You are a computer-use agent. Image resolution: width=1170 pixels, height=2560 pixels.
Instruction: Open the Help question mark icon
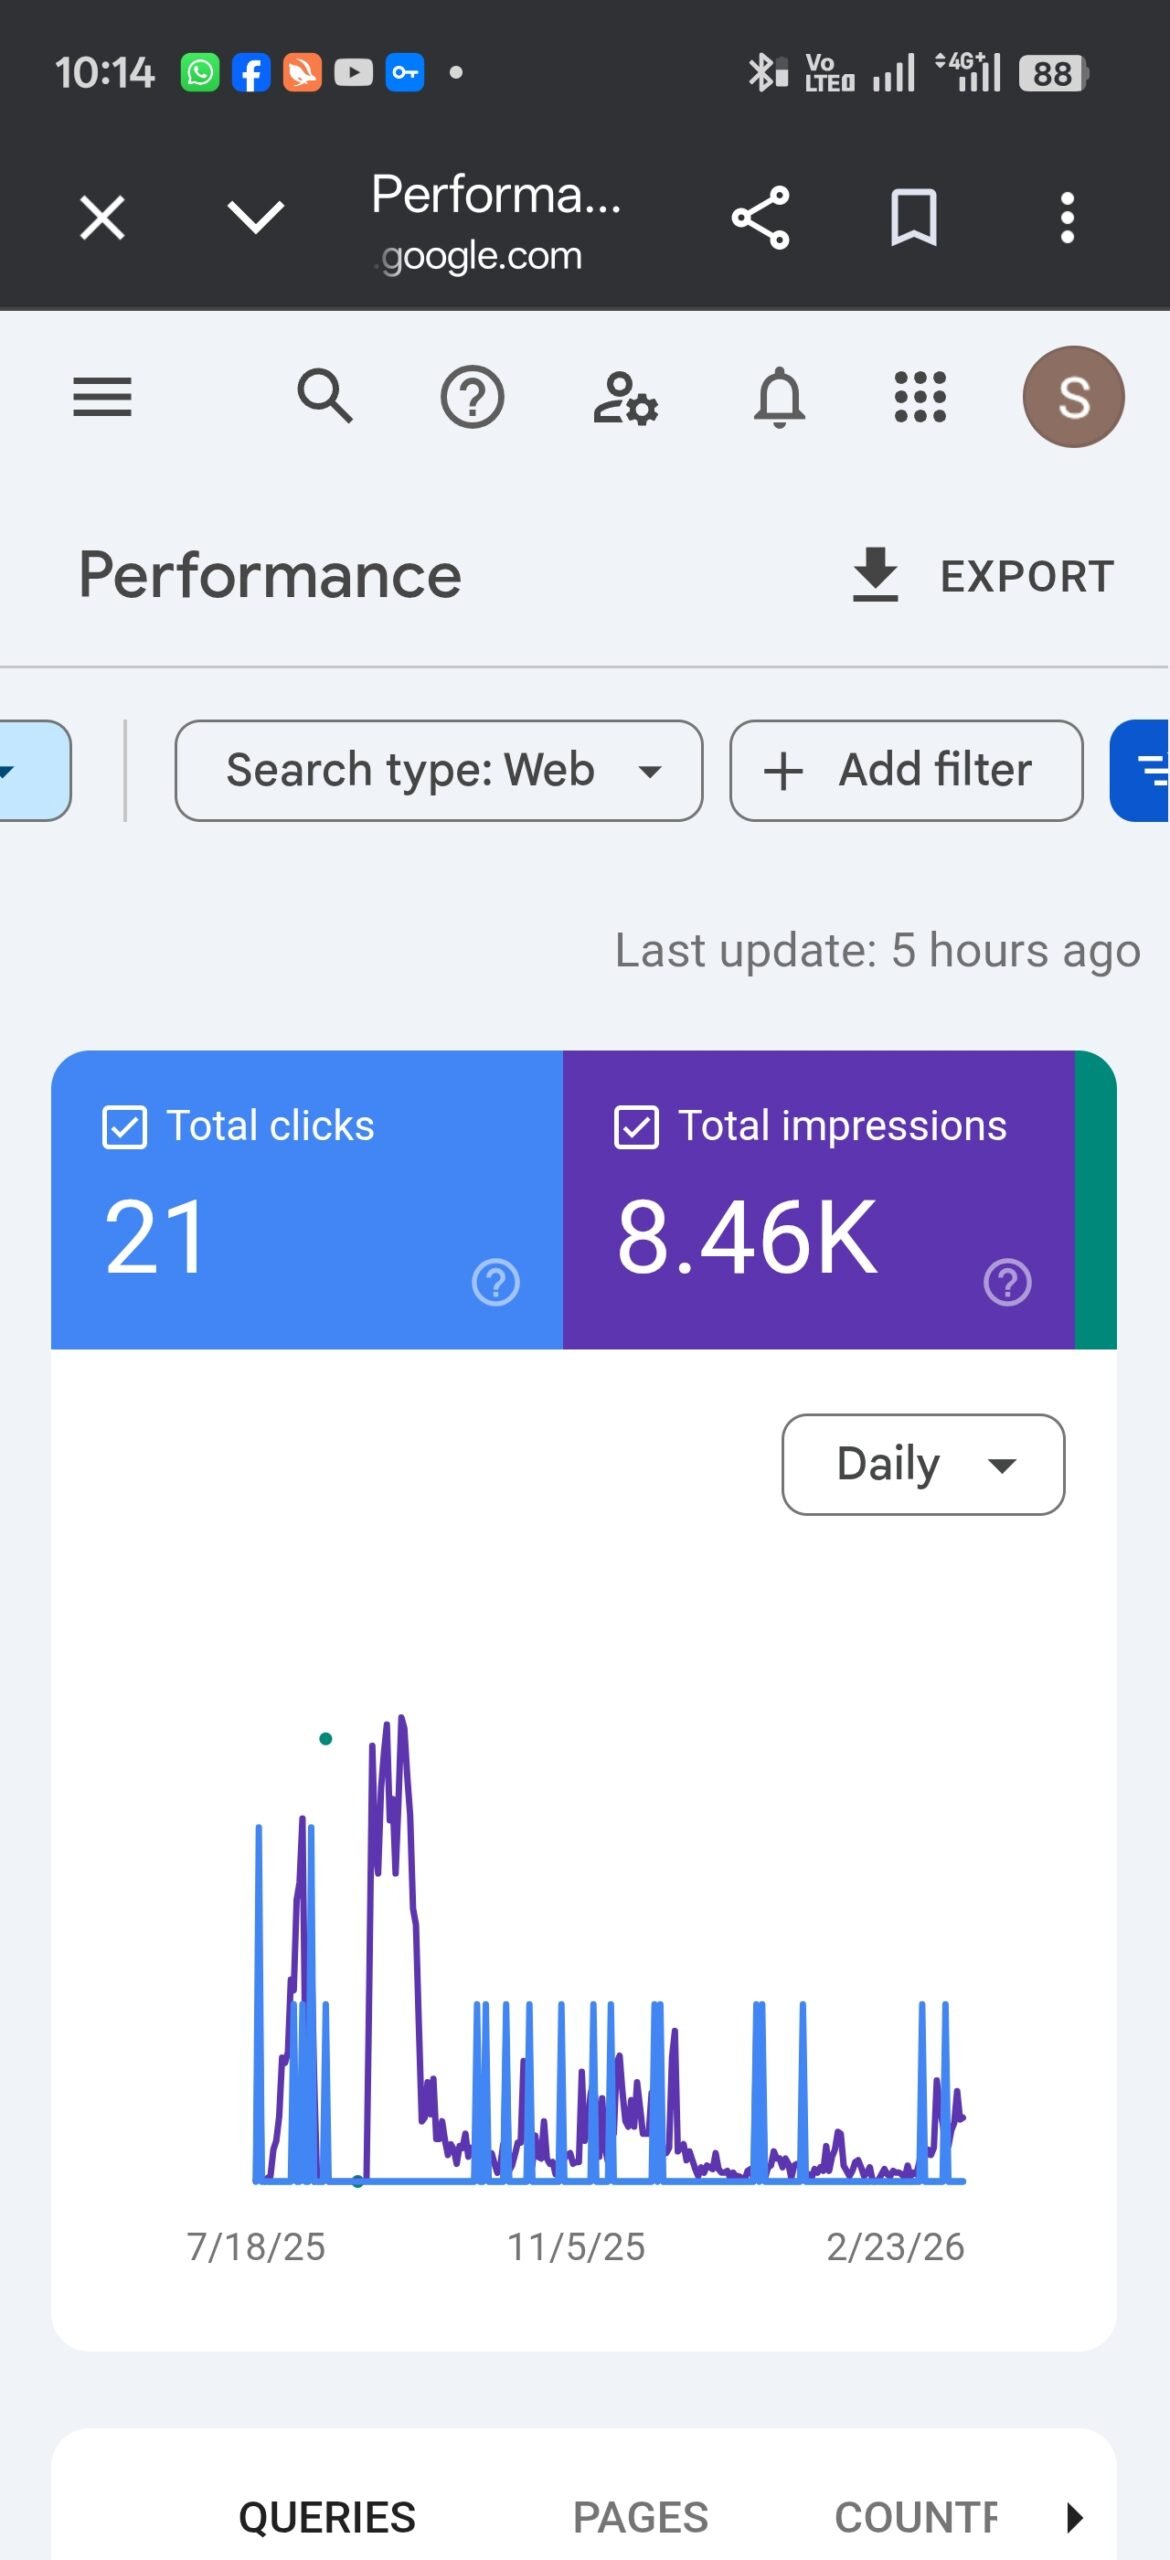472,397
